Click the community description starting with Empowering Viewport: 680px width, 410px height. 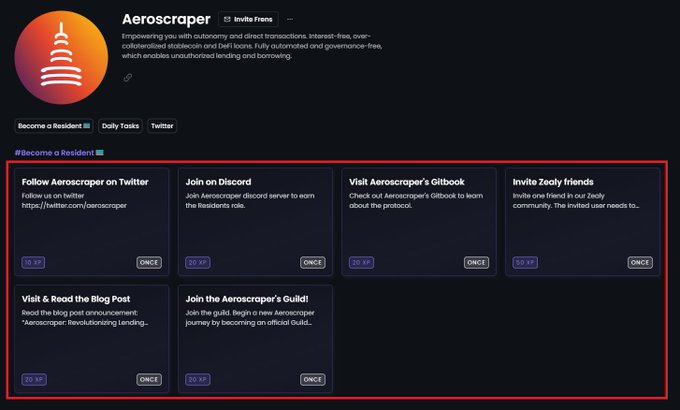[252, 46]
